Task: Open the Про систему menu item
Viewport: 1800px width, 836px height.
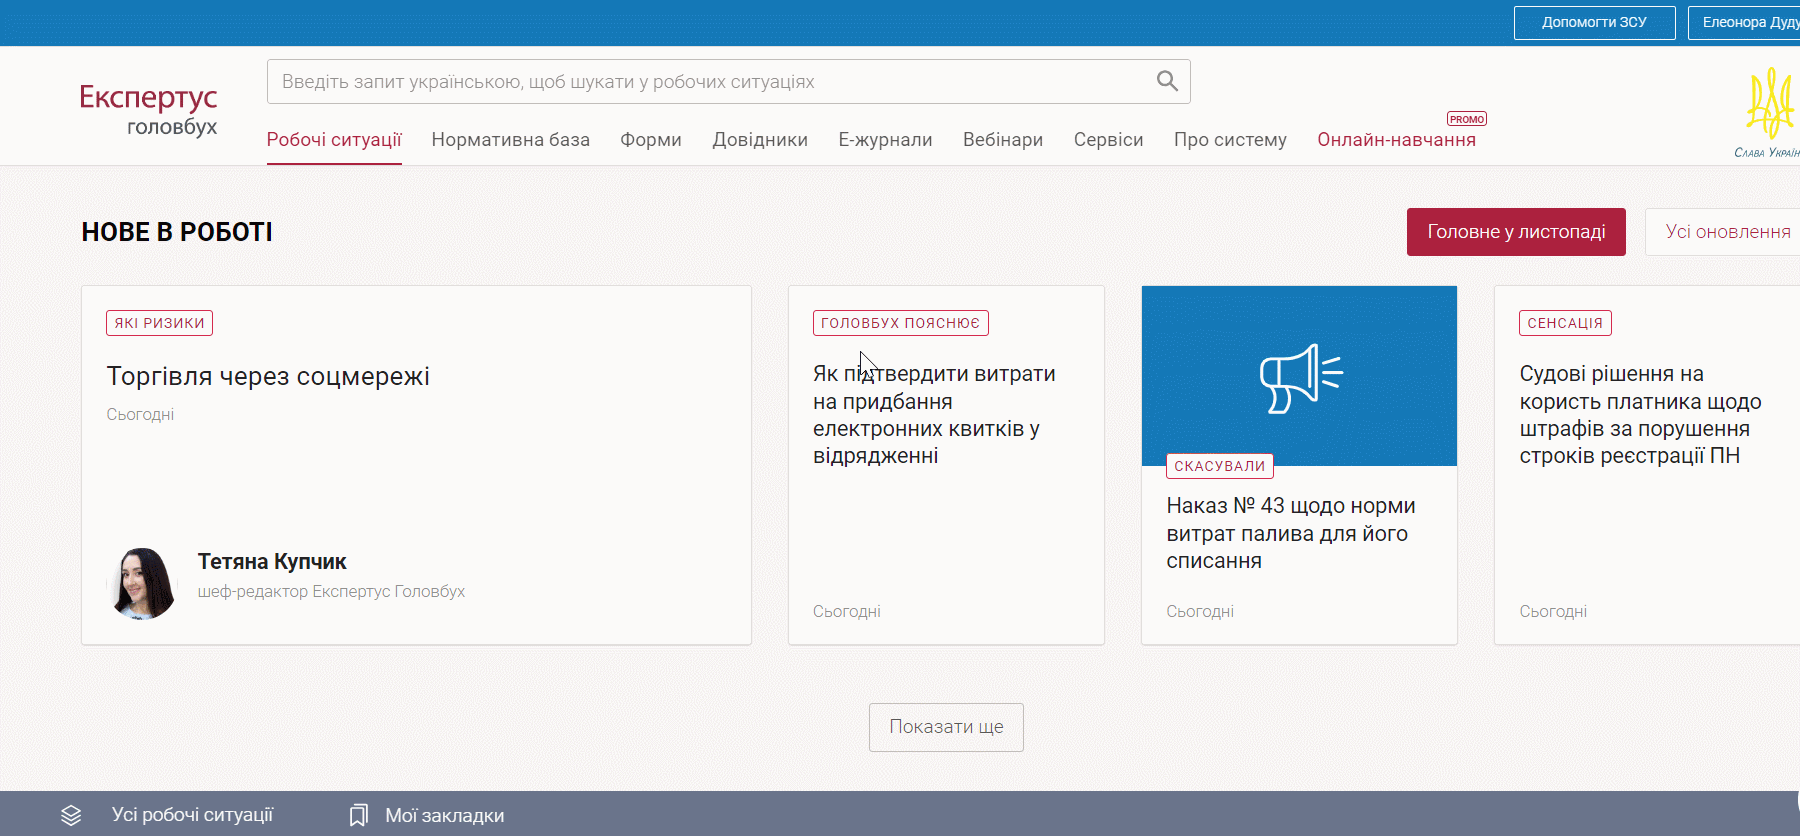Action: (1230, 140)
